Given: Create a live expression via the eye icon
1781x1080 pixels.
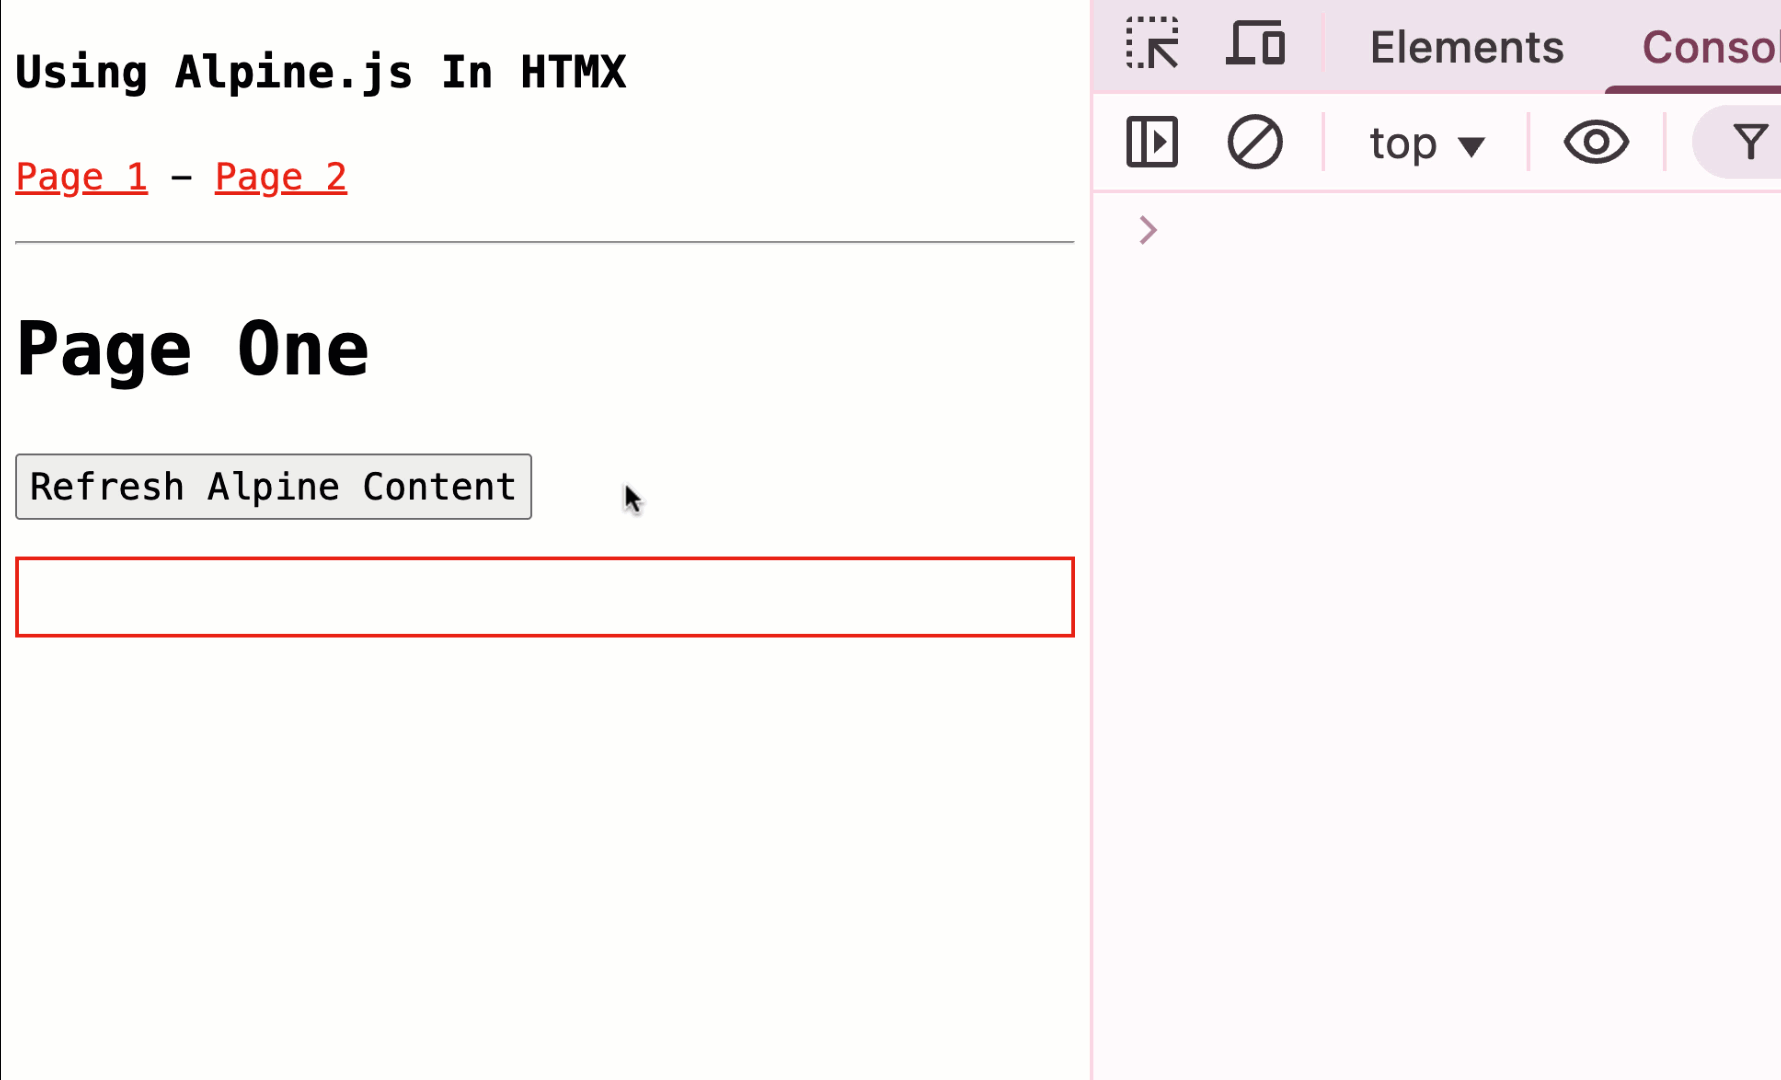Looking at the screenshot, I should tap(1596, 142).
